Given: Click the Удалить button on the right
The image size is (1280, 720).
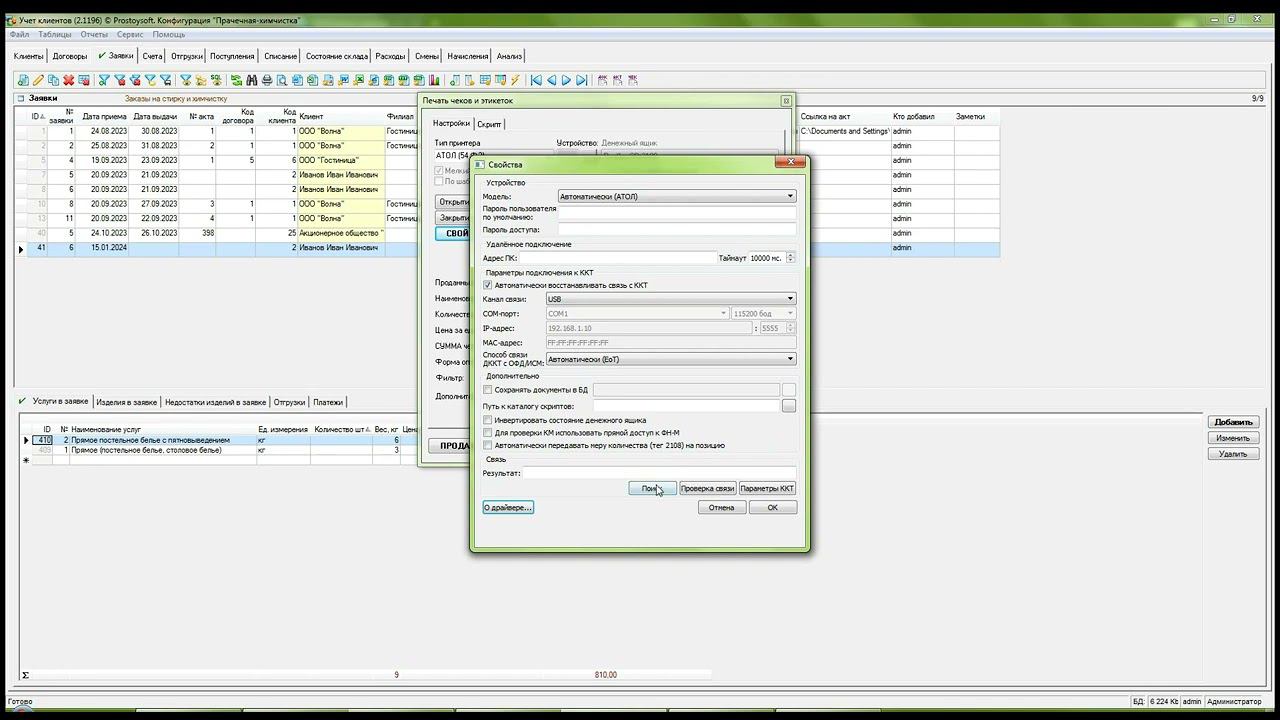Looking at the screenshot, I should click(x=1233, y=454).
